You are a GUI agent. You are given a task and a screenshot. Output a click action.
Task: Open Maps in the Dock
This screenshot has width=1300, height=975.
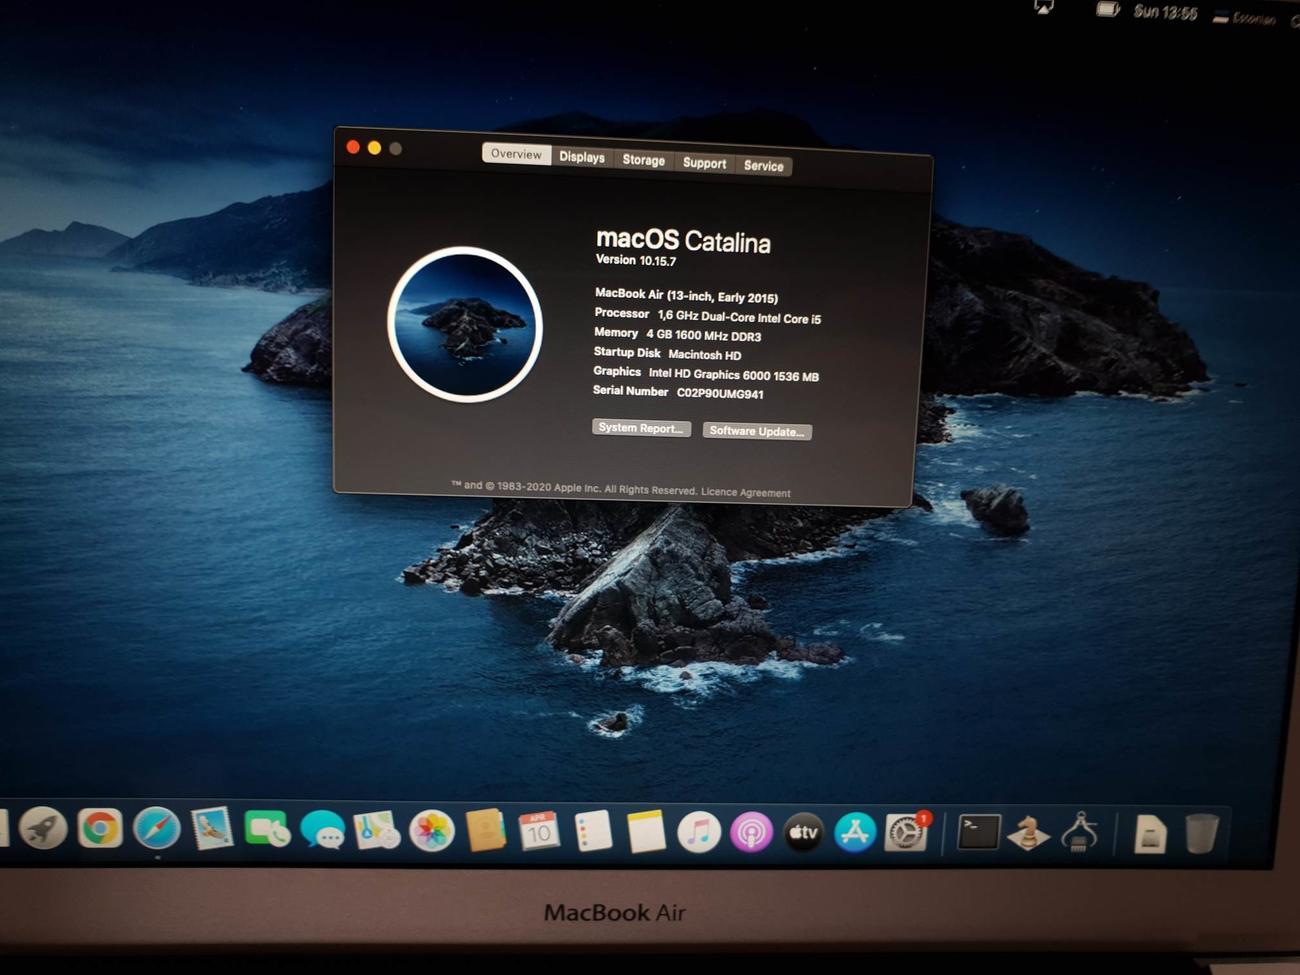(377, 831)
